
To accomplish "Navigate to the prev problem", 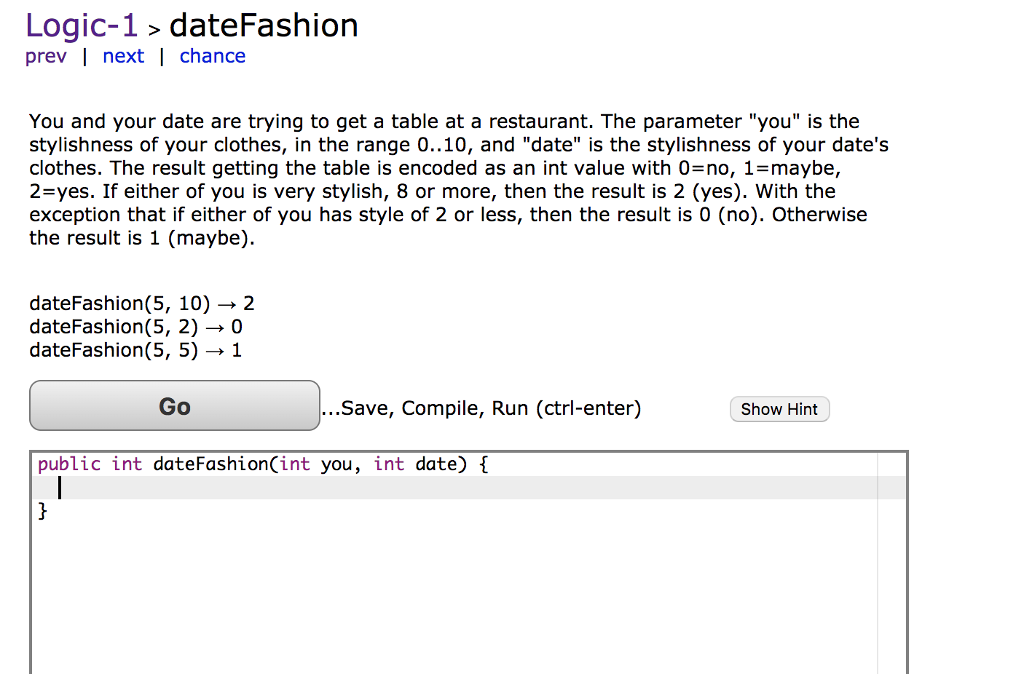I will [45, 56].
